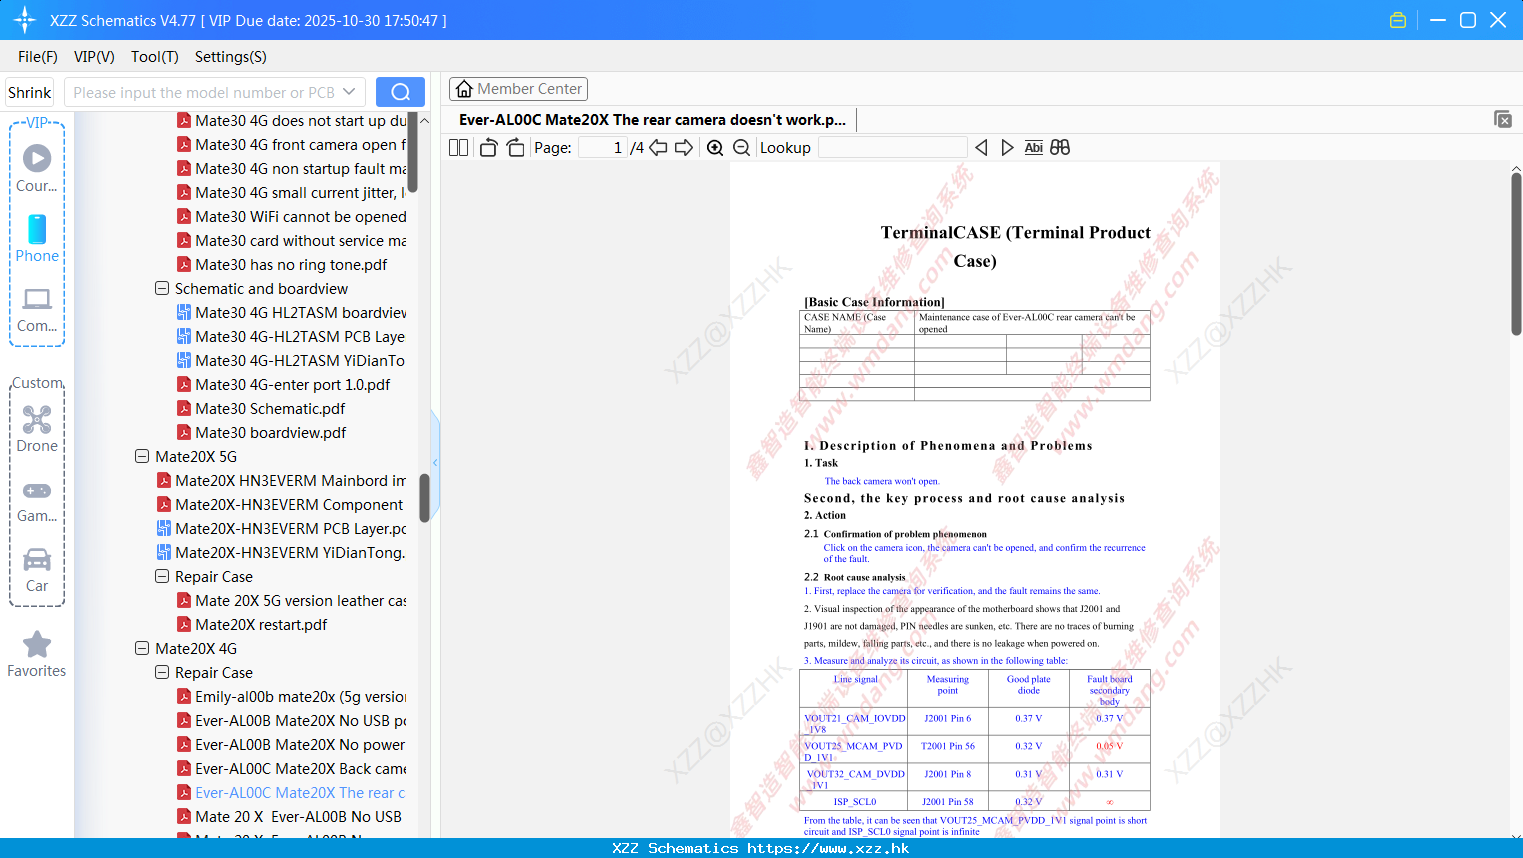
Task: Toggle the Abi text match option
Action: click(x=1033, y=147)
